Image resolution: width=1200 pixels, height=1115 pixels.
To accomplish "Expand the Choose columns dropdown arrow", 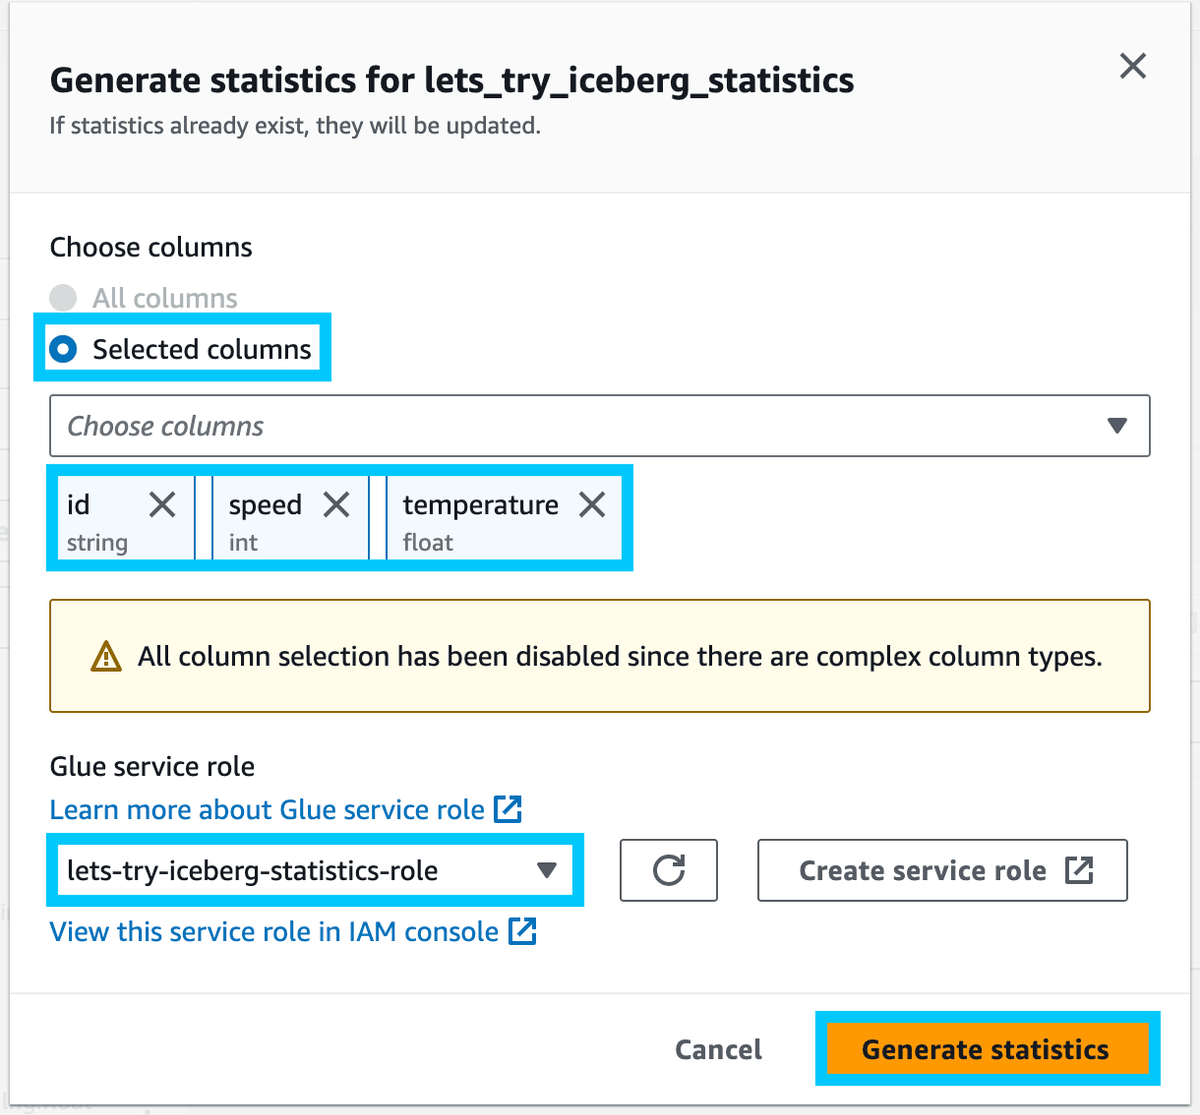I will (x=1117, y=426).
